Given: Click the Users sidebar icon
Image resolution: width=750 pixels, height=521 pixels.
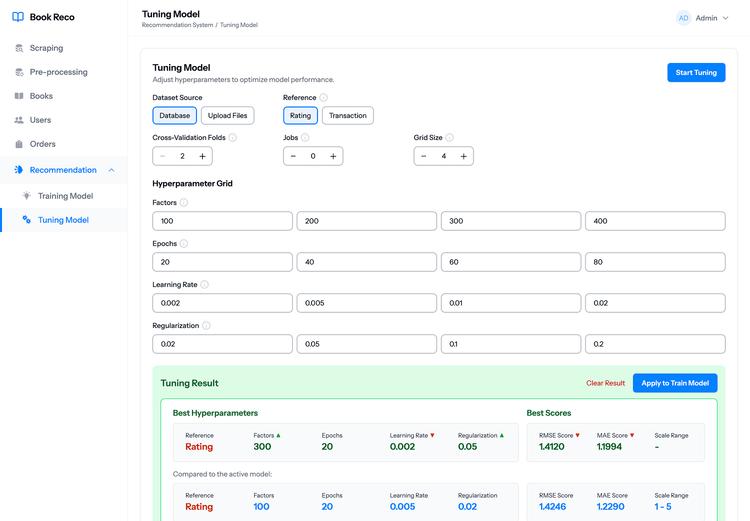Looking at the screenshot, I should 19,120.
